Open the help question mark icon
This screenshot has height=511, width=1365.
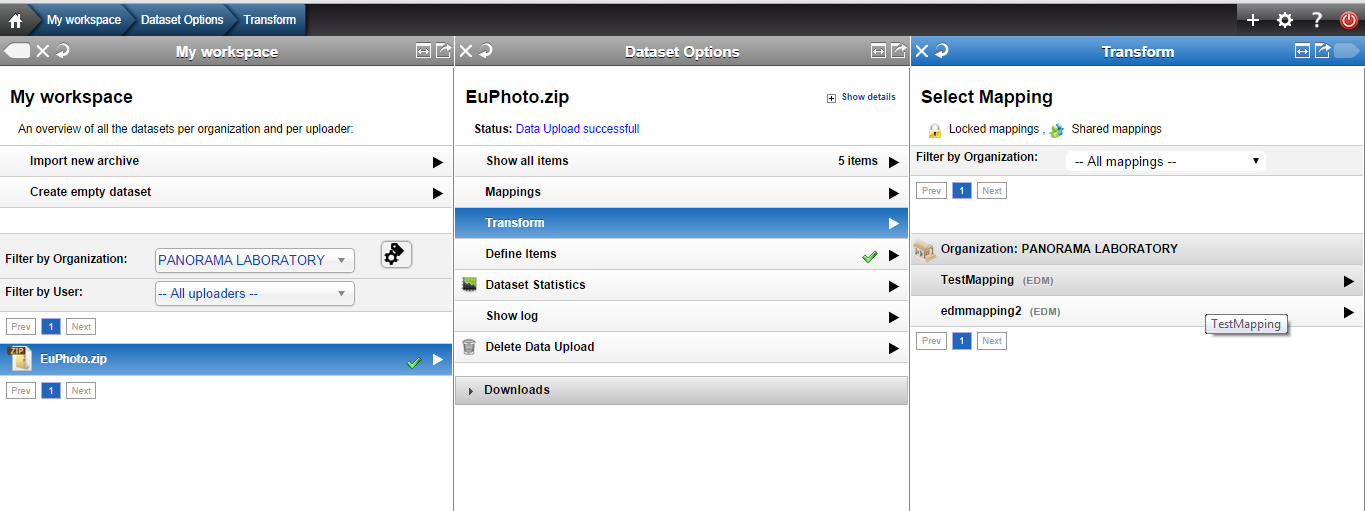point(1317,20)
